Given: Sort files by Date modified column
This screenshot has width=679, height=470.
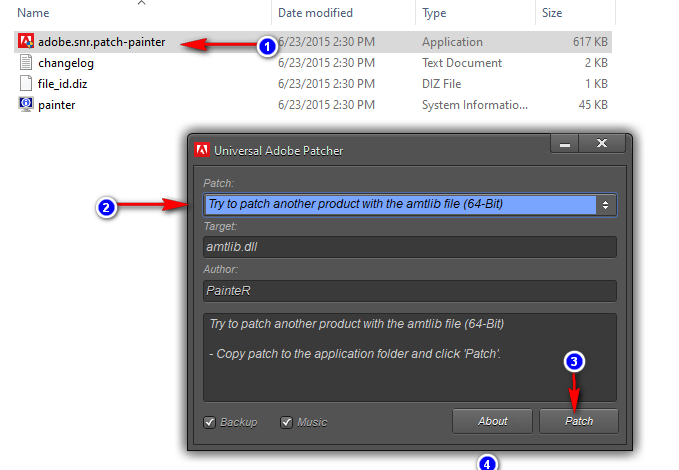Looking at the screenshot, I should click(x=315, y=13).
